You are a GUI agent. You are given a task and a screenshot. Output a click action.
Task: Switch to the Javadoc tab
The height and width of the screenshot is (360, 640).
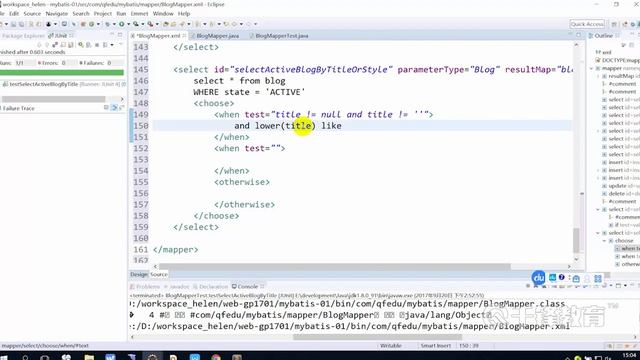[x=177, y=287]
